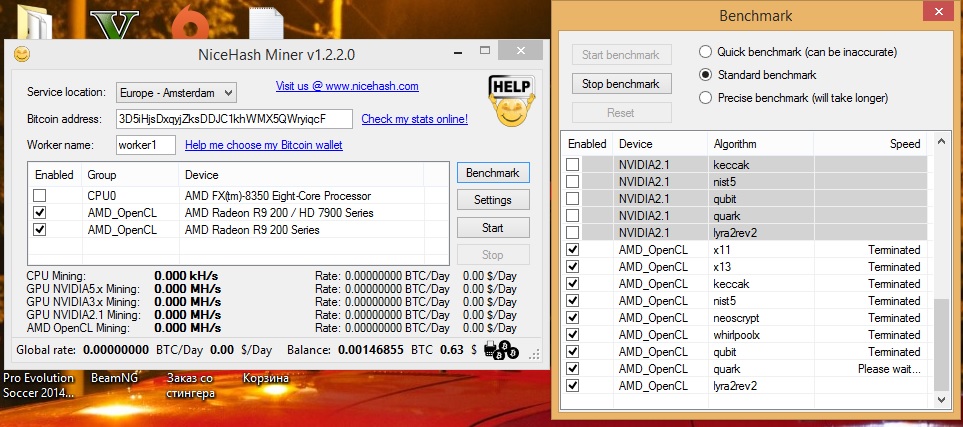The width and height of the screenshot is (963, 427).
Task: Click the Start benchmark button
Action: pos(622,55)
